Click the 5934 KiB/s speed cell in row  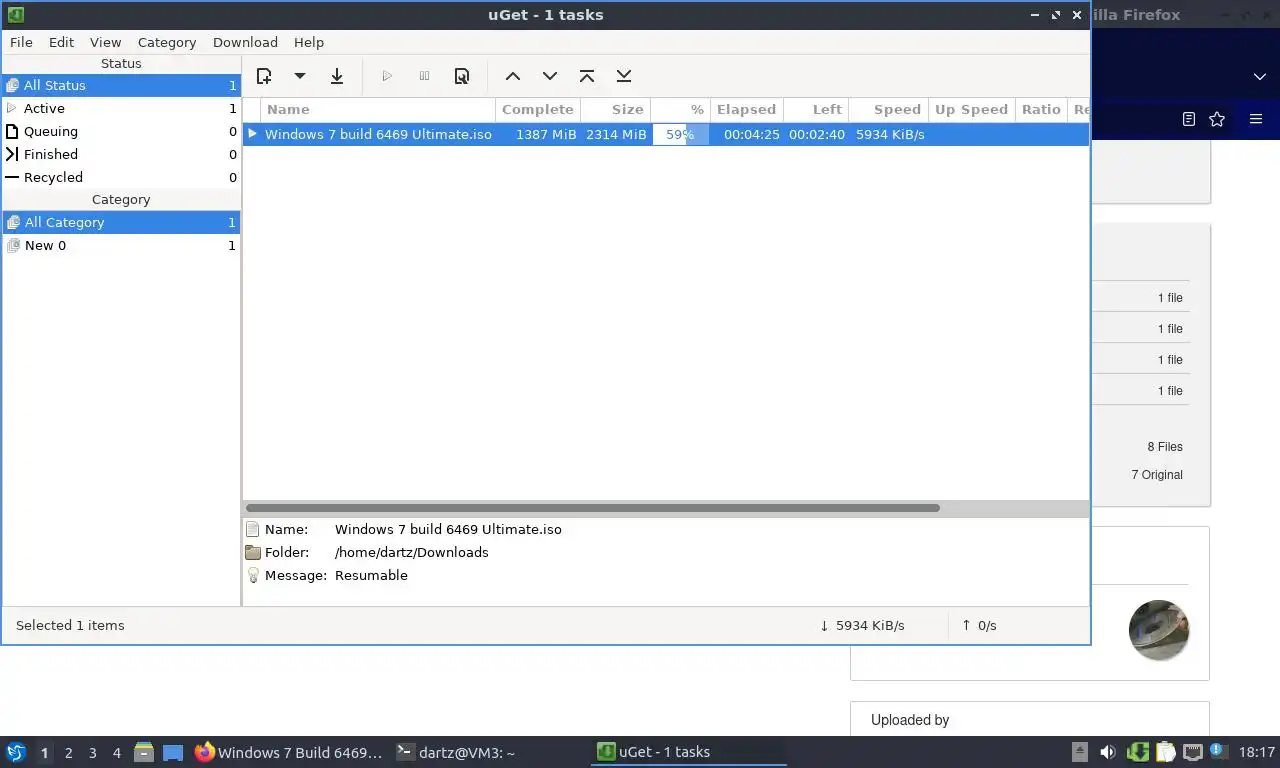[890, 134]
